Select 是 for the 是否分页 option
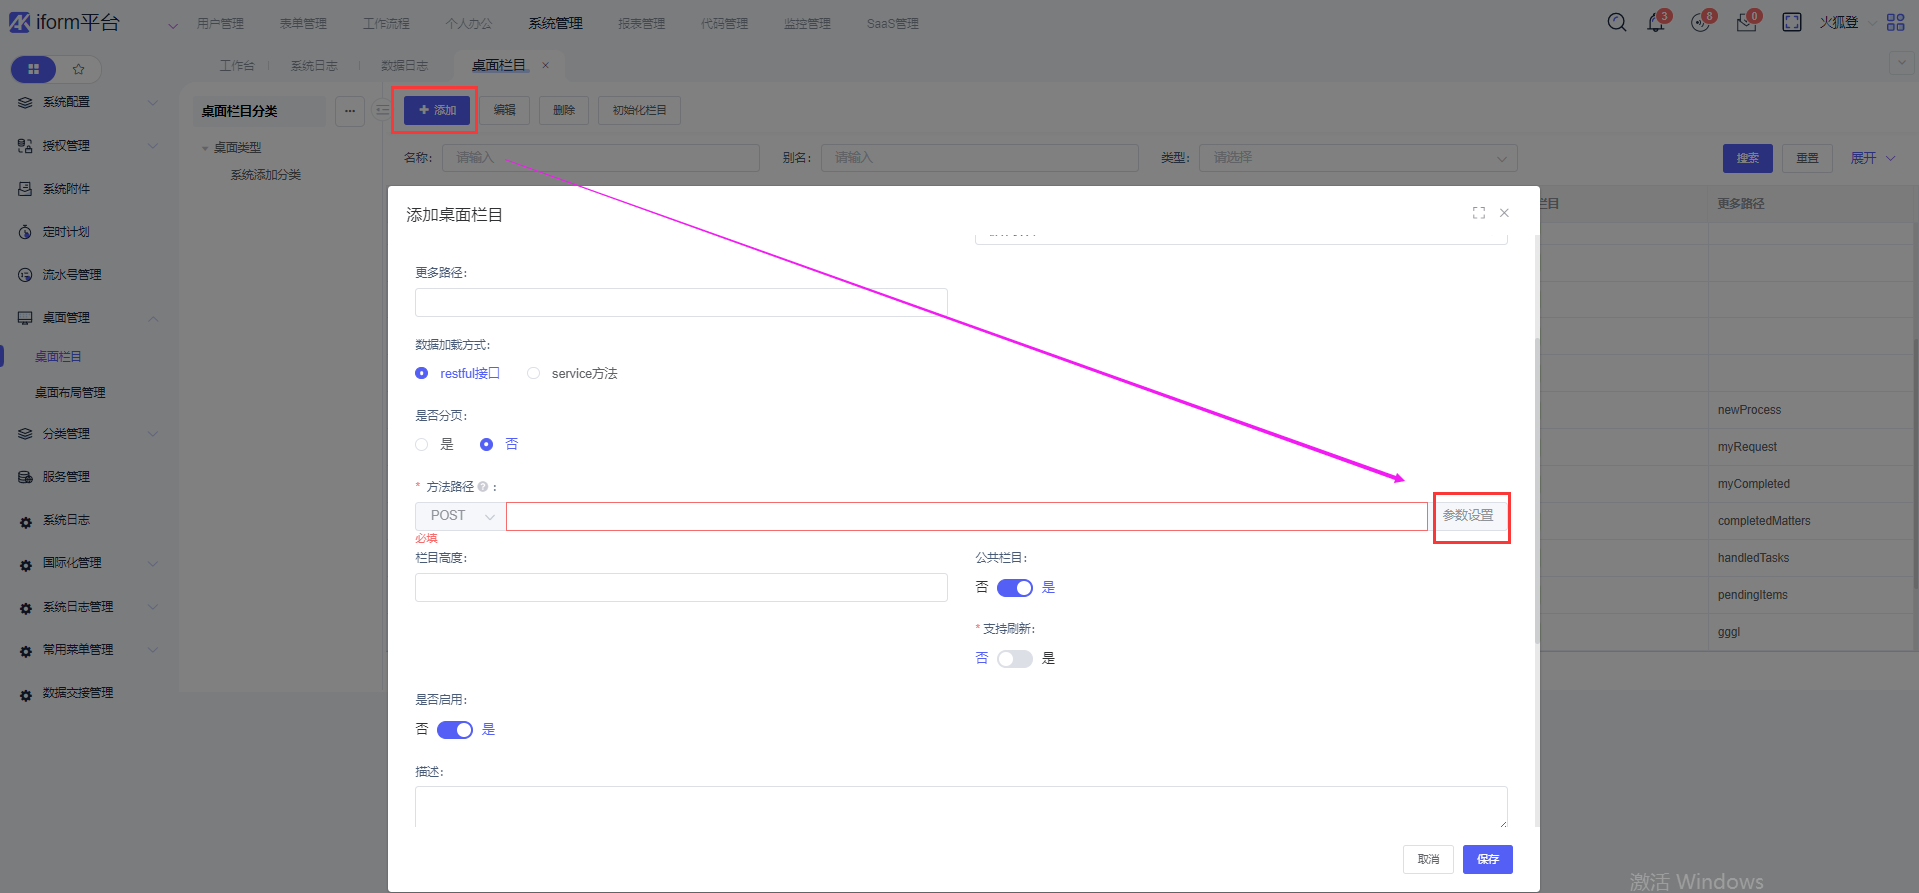 pyautogui.click(x=422, y=444)
